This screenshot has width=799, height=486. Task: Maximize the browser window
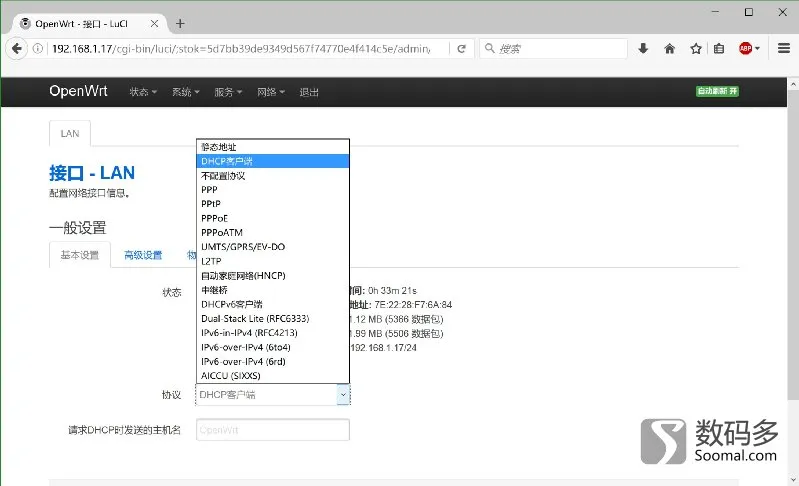point(749,12)
